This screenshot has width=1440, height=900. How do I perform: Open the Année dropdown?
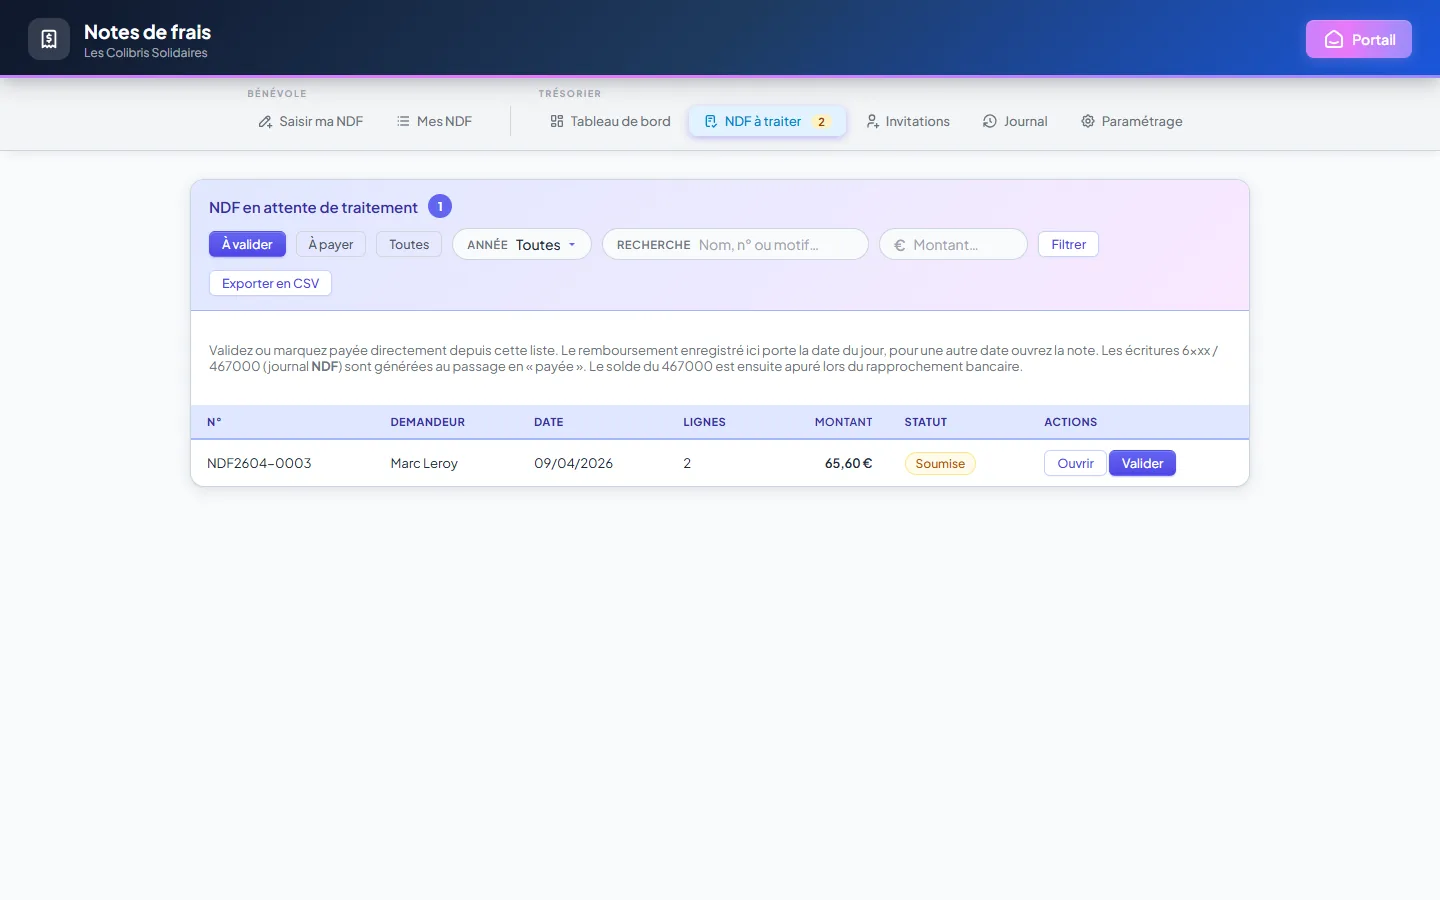coord(522,244)
